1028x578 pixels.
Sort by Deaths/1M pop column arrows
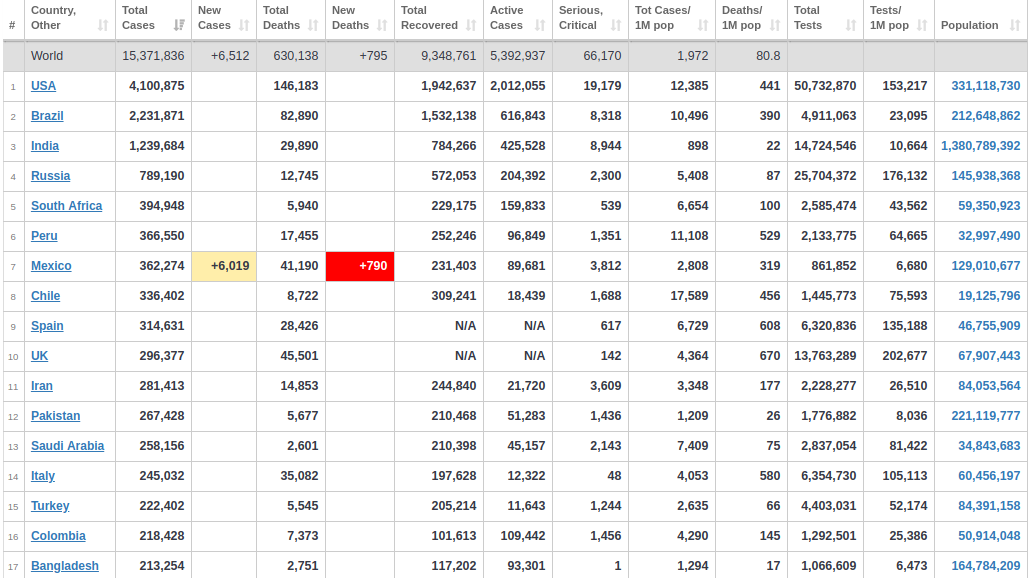coord(776,26)
